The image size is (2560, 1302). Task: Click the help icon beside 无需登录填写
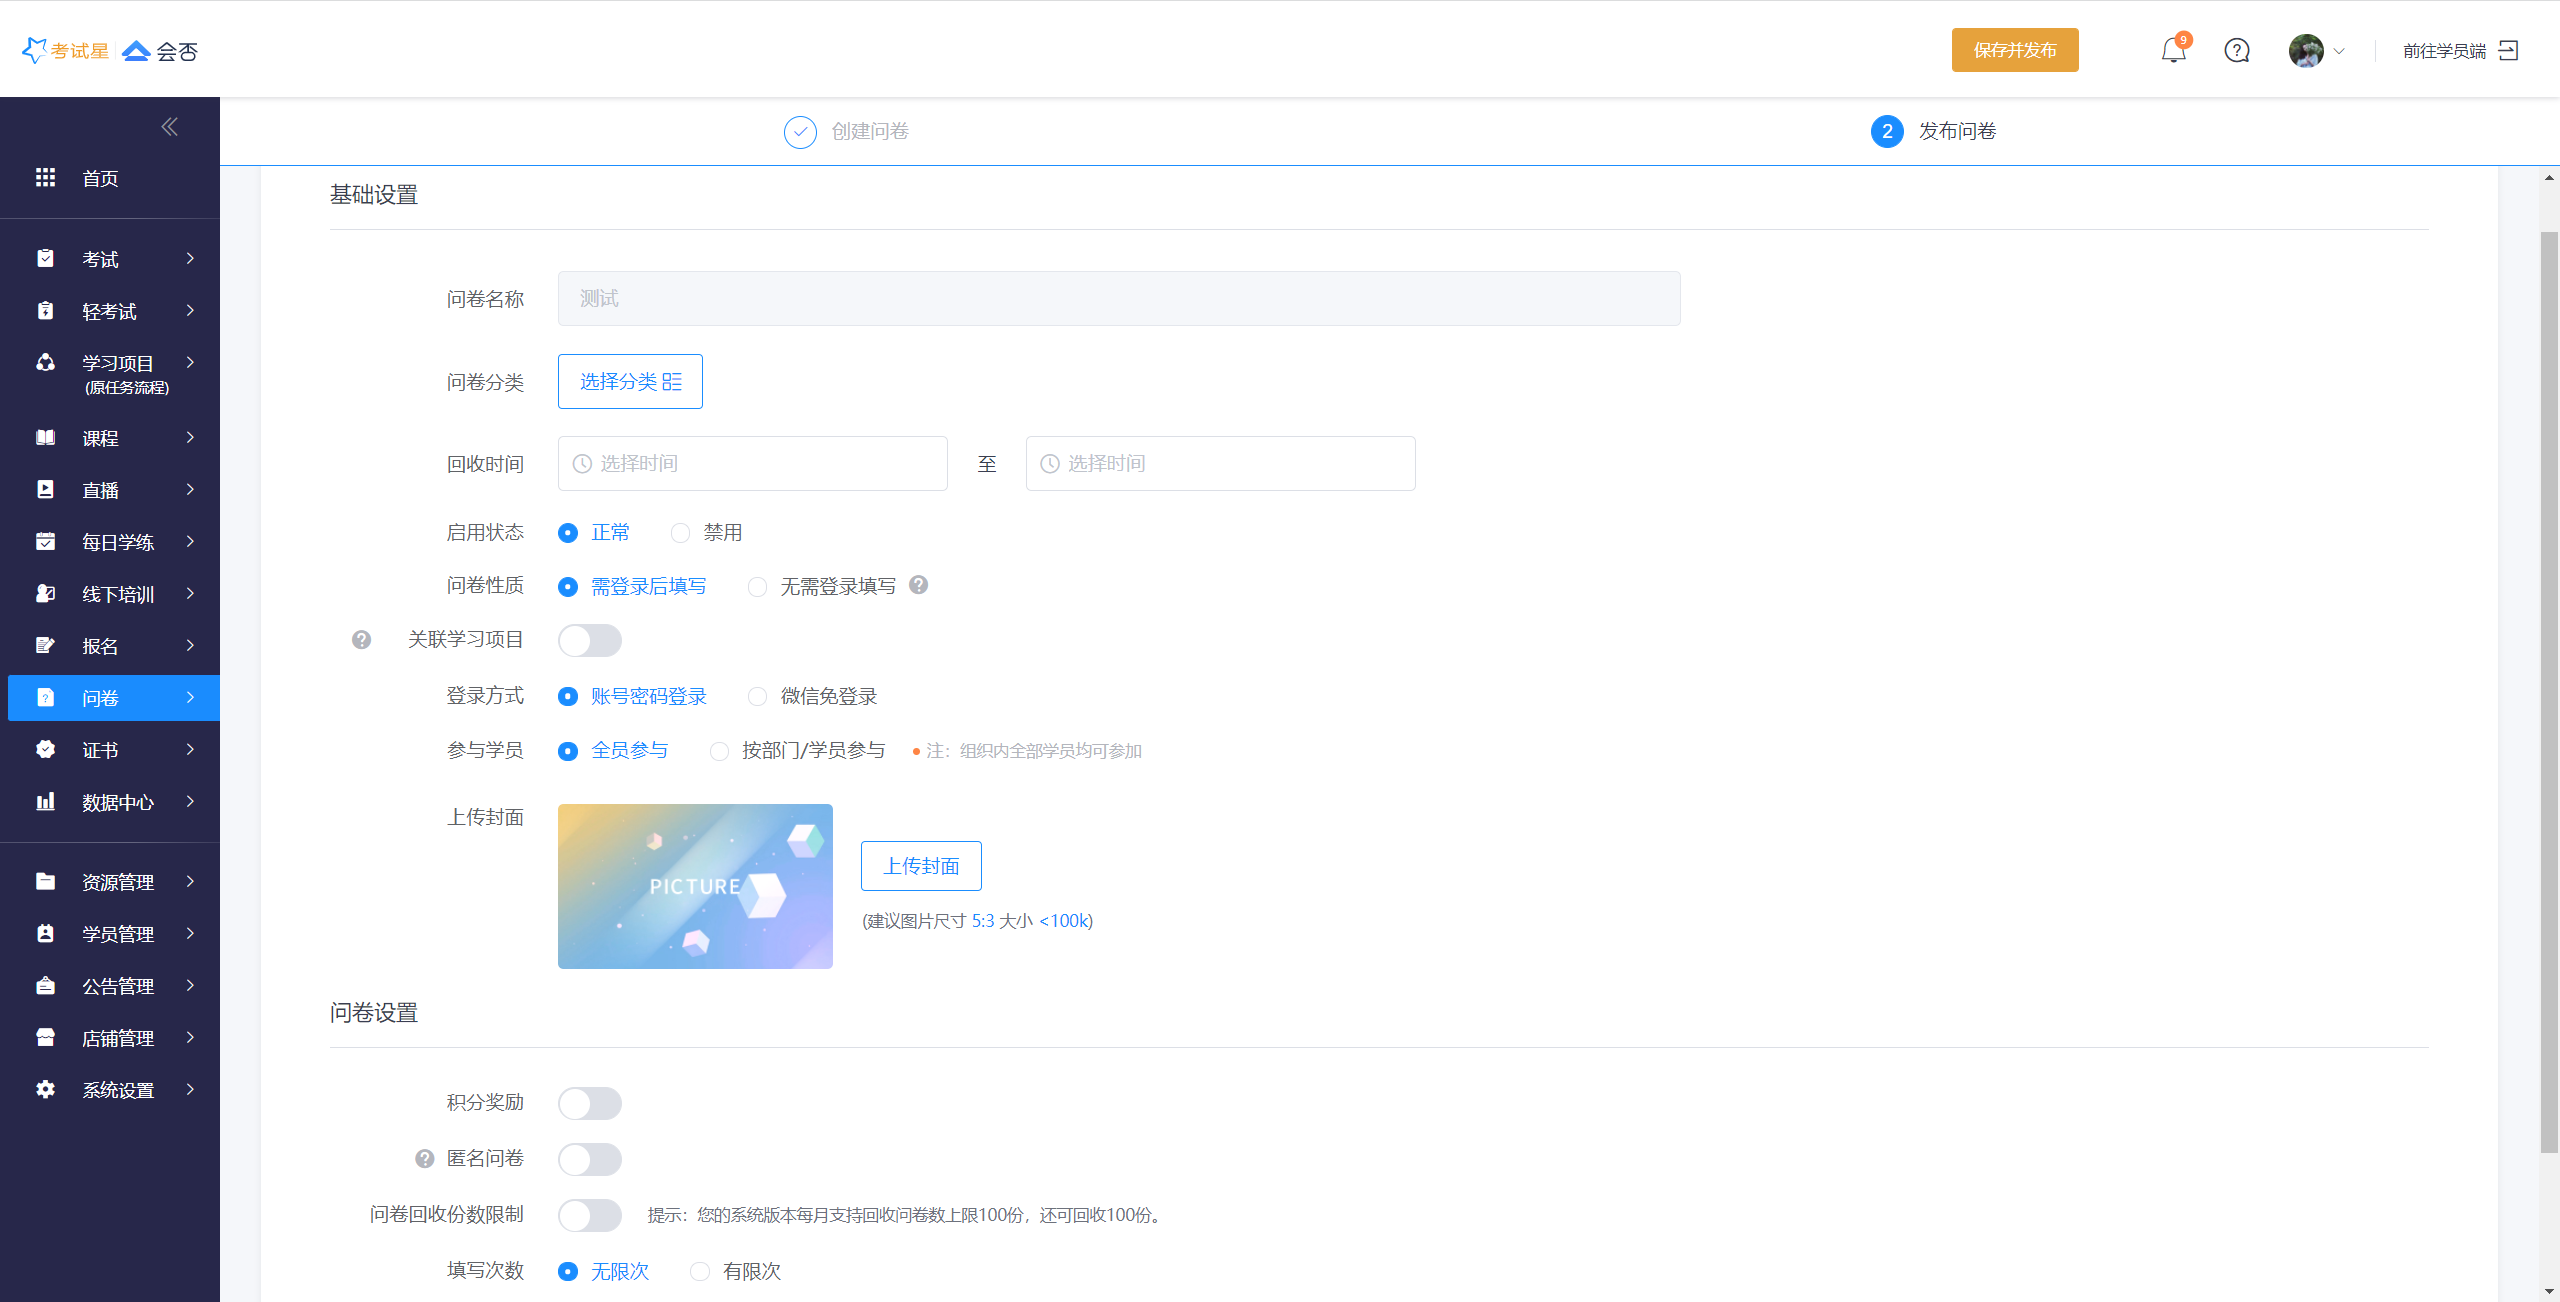click(918, 585)
